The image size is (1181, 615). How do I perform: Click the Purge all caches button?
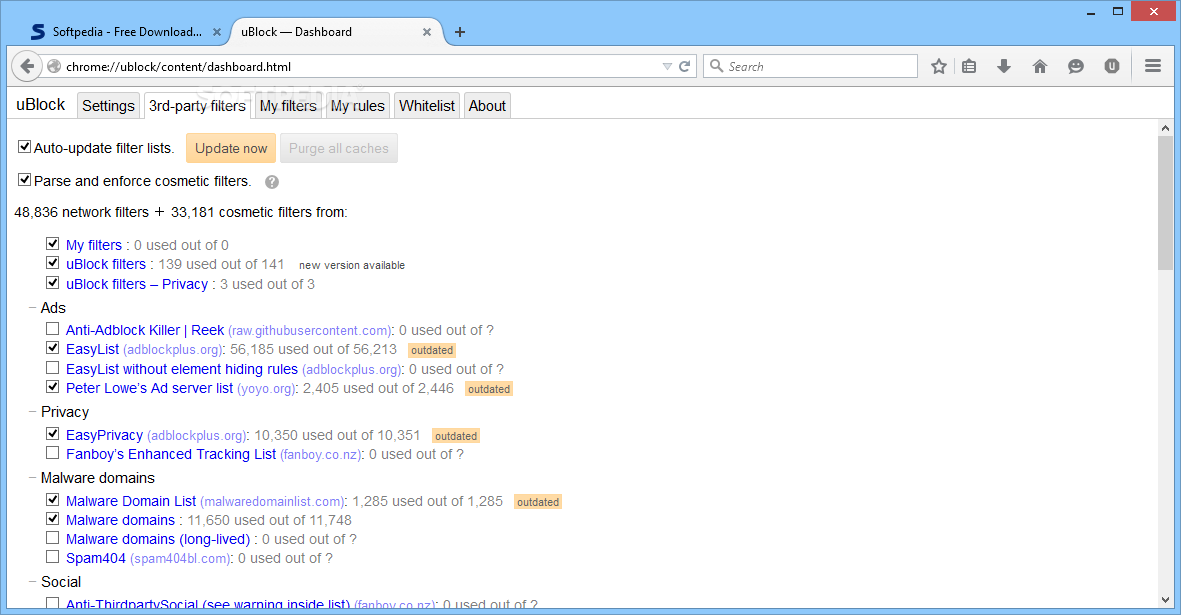coord(339,148)
